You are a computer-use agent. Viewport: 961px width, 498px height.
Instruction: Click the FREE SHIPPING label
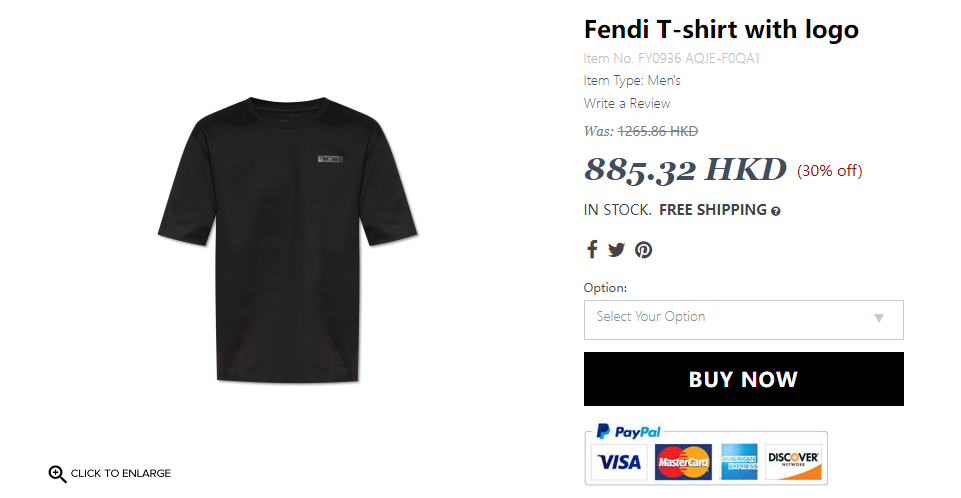713,210
